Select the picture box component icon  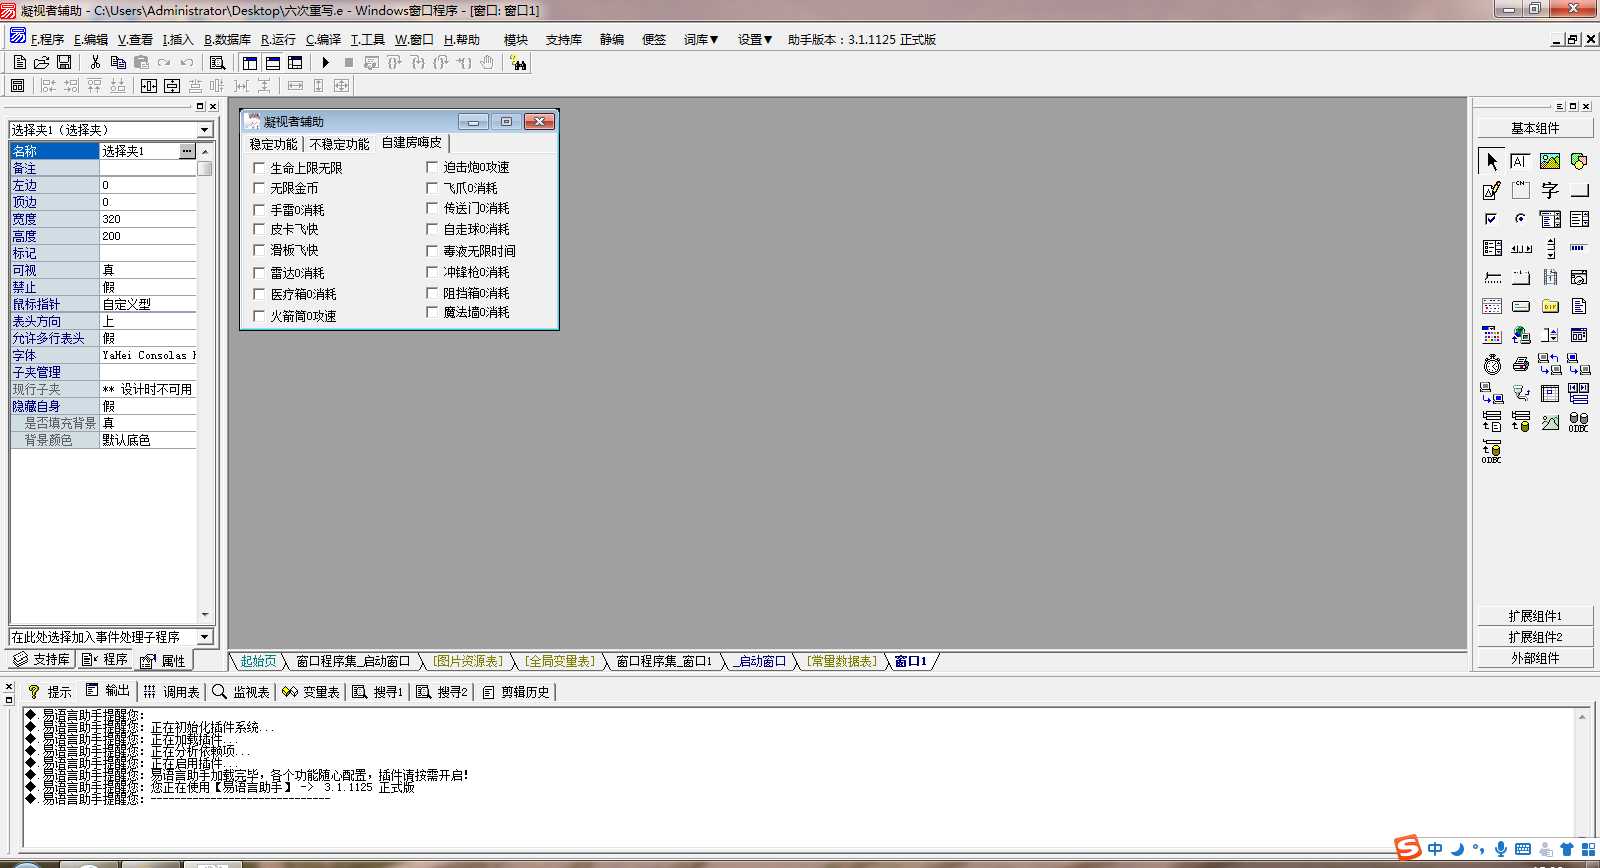click(x=1550, y=161)
